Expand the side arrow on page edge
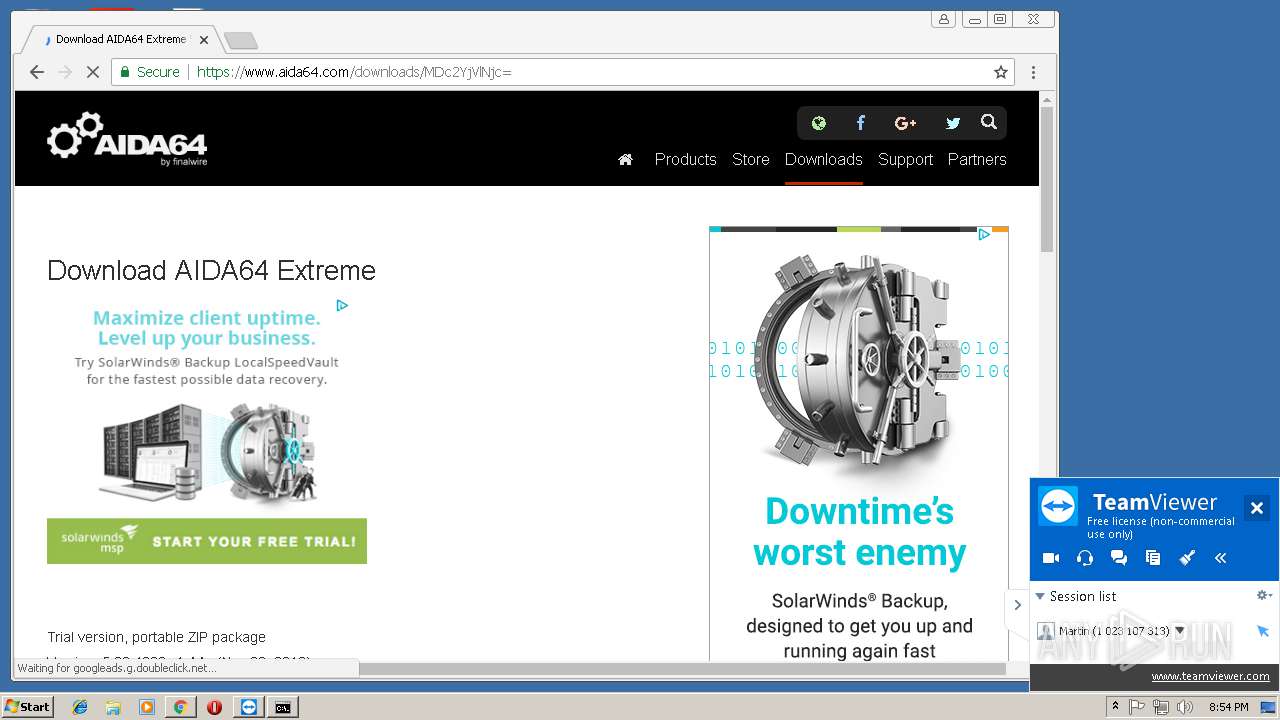The width and height of the screenshot is (1280, 720). click(1017, 605)
